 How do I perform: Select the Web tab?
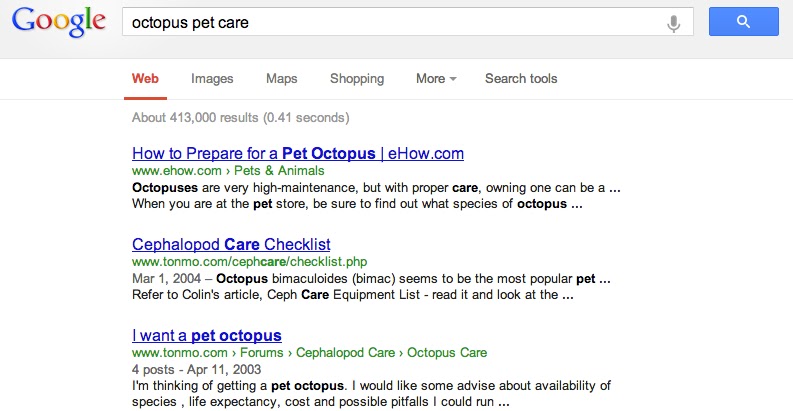(145, 78)
